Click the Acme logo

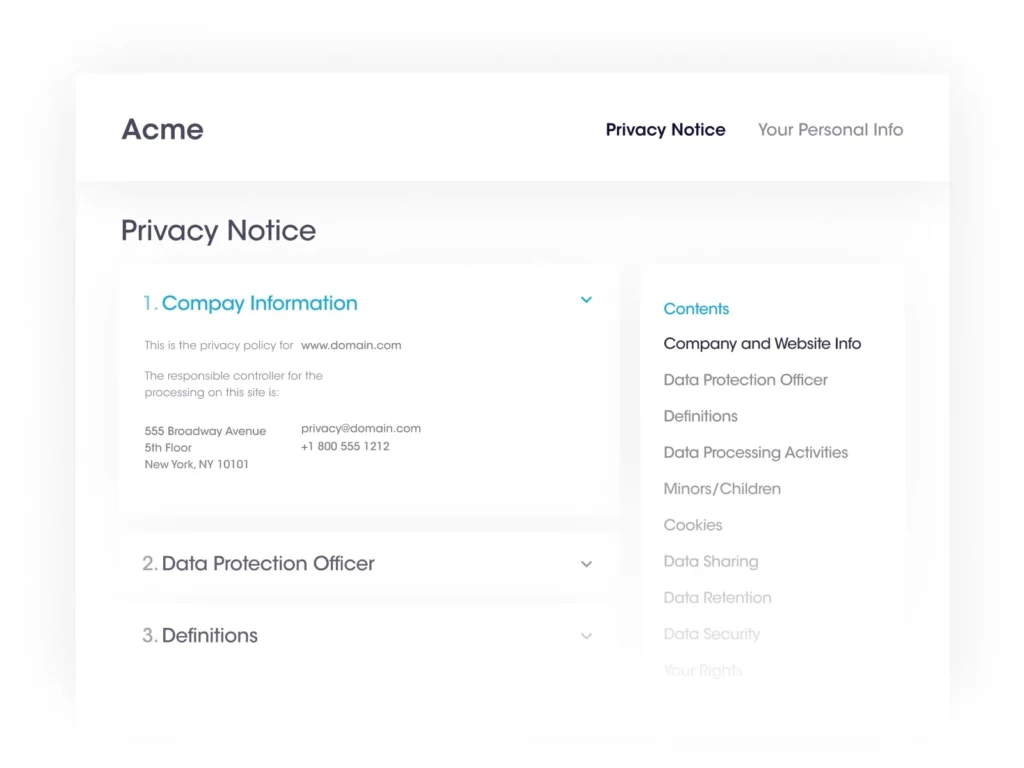pyautogui.click(x=162, y=130)
